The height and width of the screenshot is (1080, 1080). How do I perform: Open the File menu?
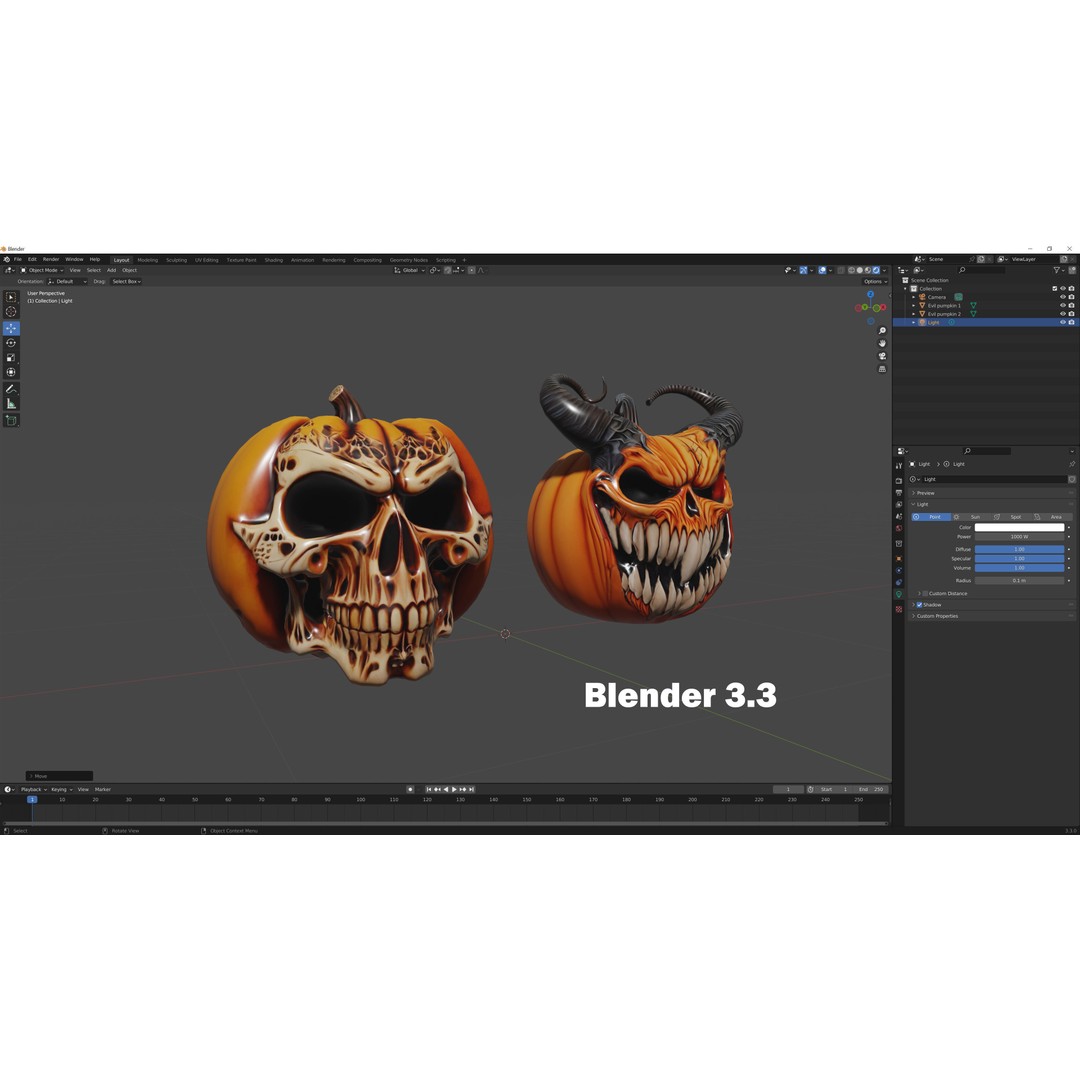coord(18,260)
